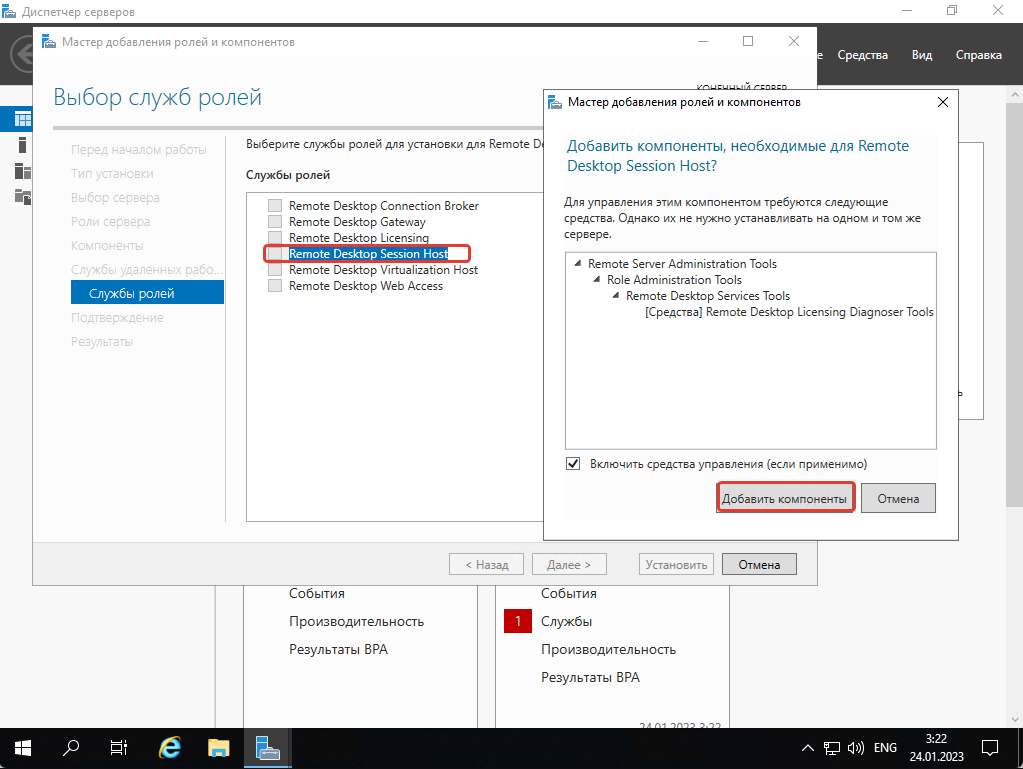Collapse the Remote Server Administration Tools node
This screenshot has width=1023, height=769.
[x=578, y=264]
